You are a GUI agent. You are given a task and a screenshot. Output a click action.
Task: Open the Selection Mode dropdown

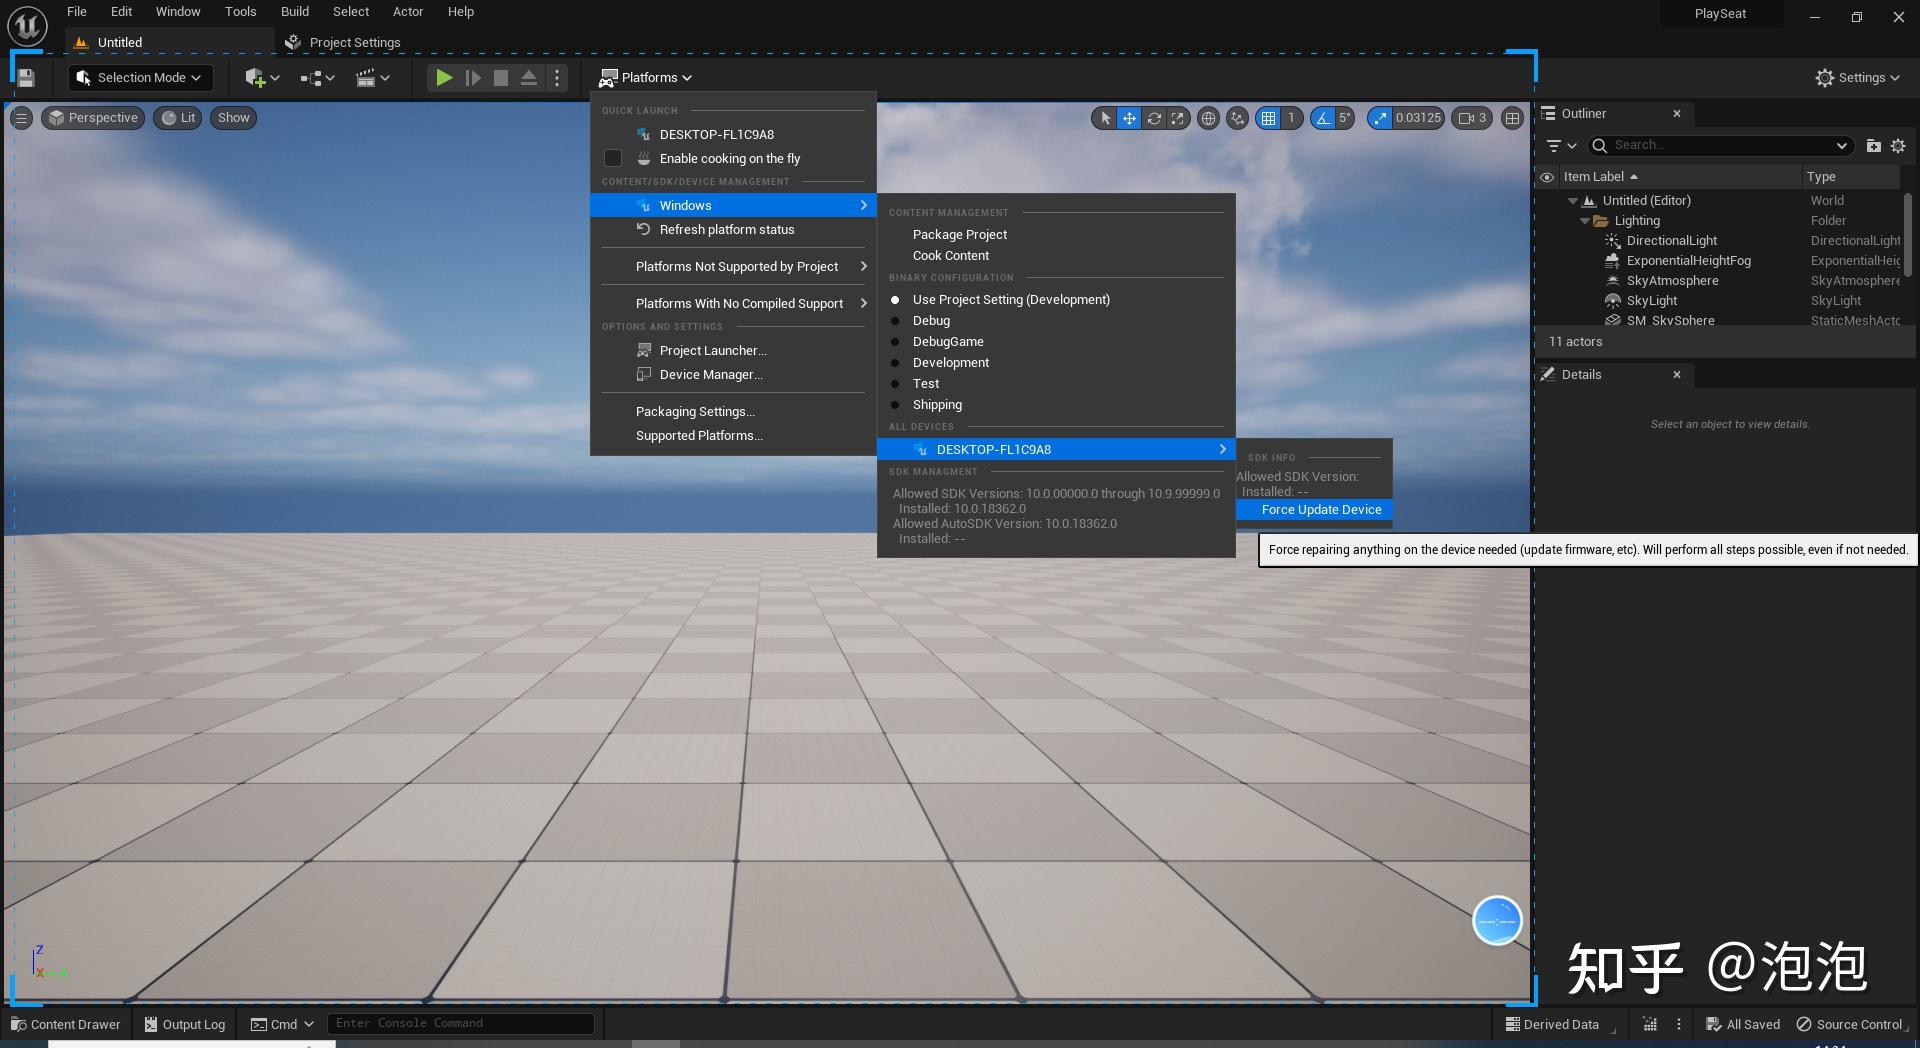140,78
